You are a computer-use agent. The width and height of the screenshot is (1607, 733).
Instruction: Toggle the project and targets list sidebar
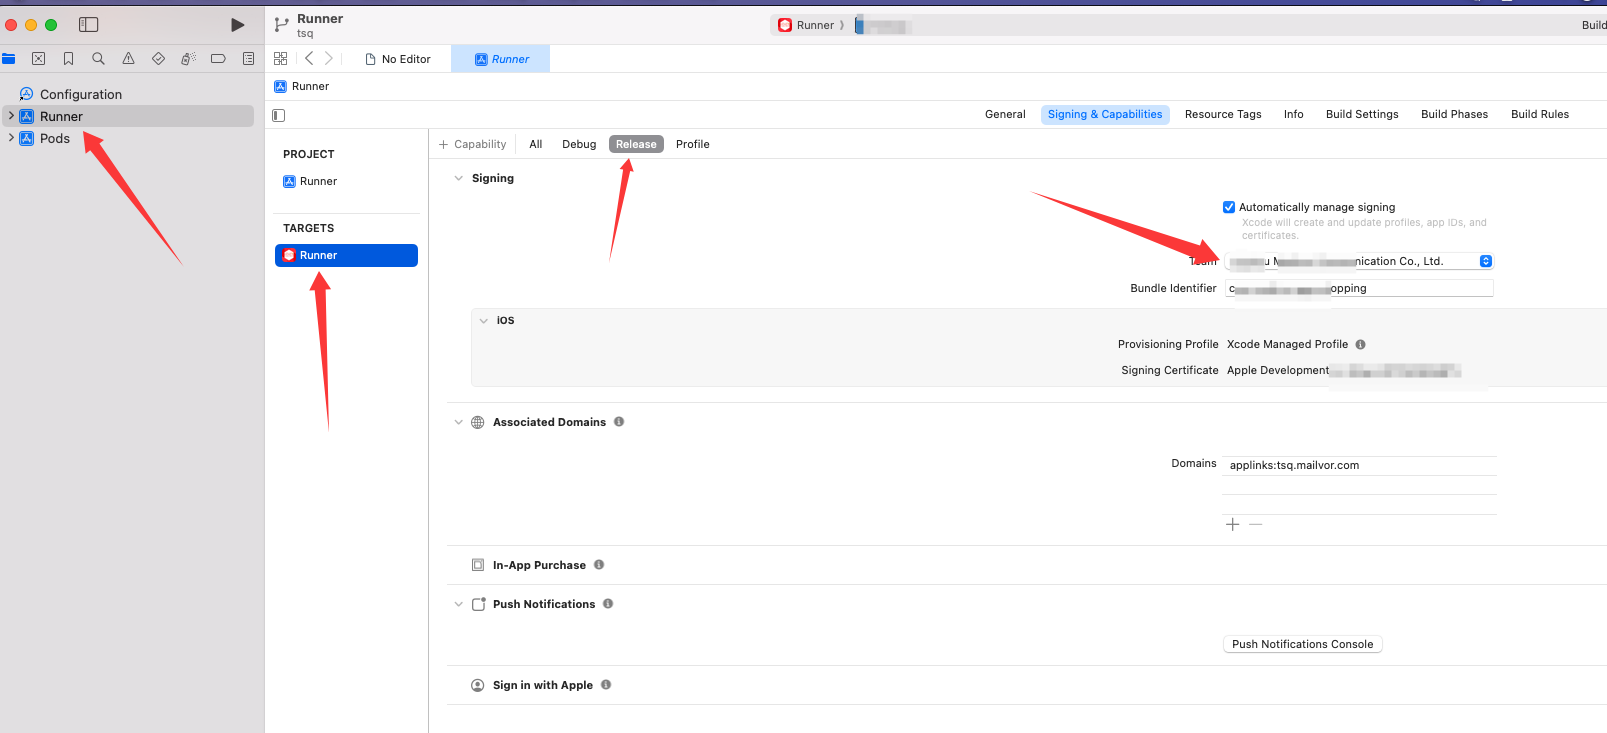pyautogui.click(x=279, y=115)
